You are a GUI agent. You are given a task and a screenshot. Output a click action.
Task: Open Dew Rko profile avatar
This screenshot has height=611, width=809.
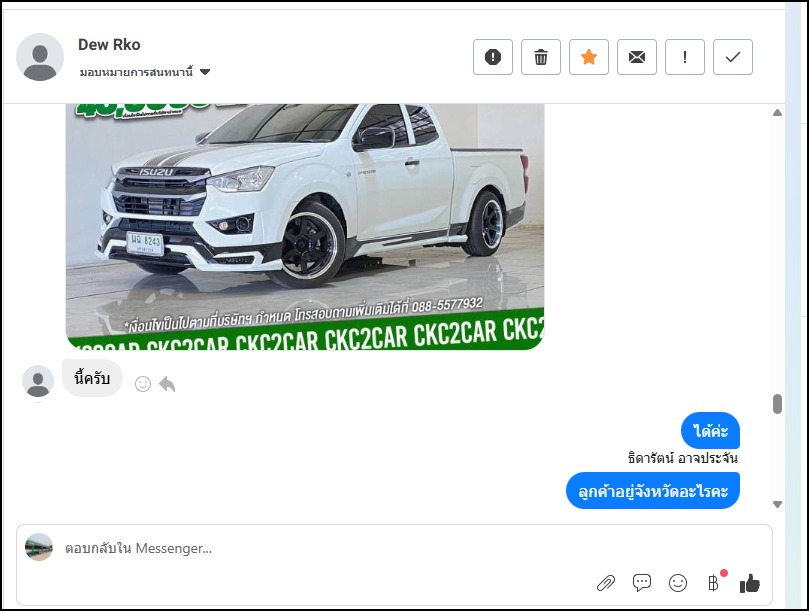point(40,57)
